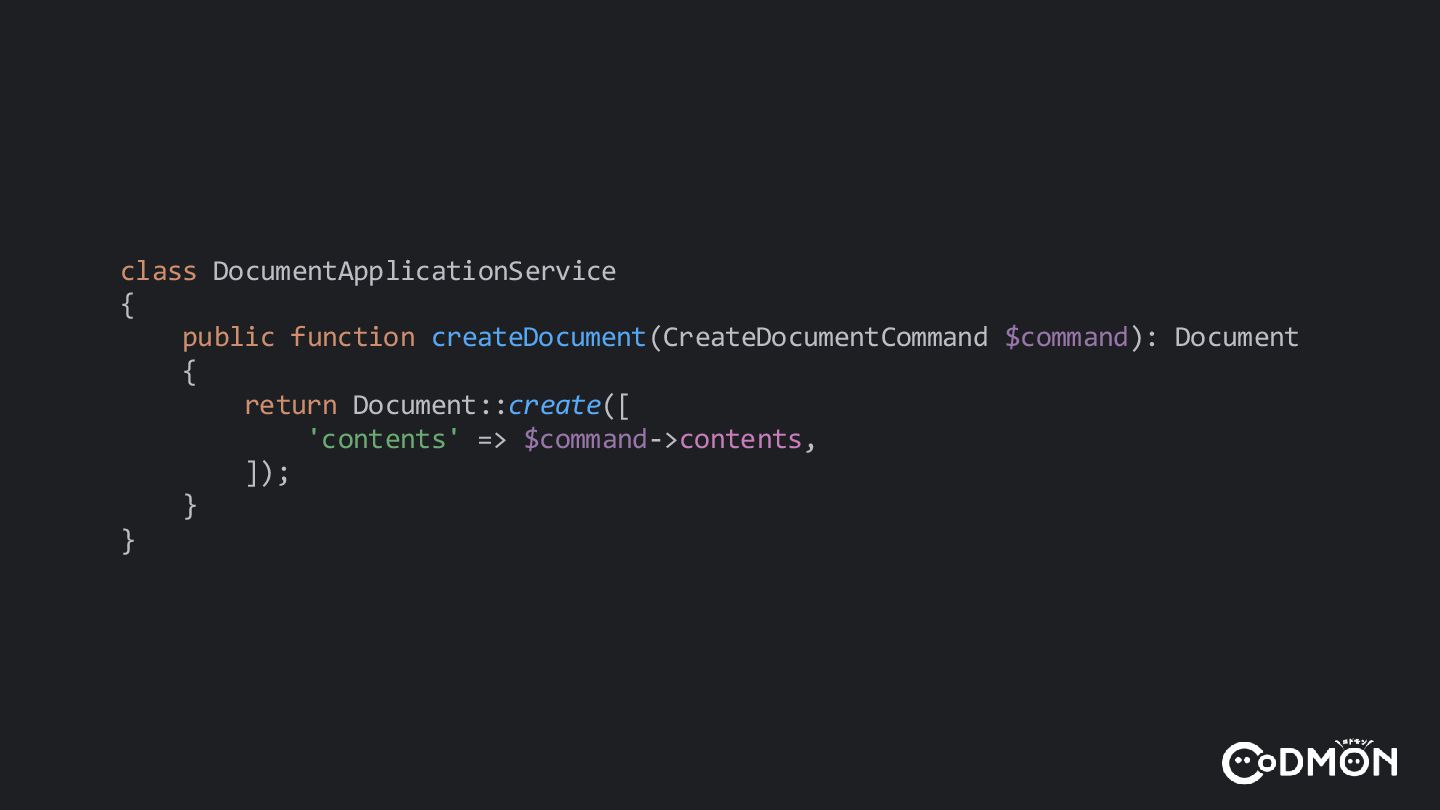Click the 'public' keyword
Viewport: 1440px width, 810px height.
pos(228,338)
